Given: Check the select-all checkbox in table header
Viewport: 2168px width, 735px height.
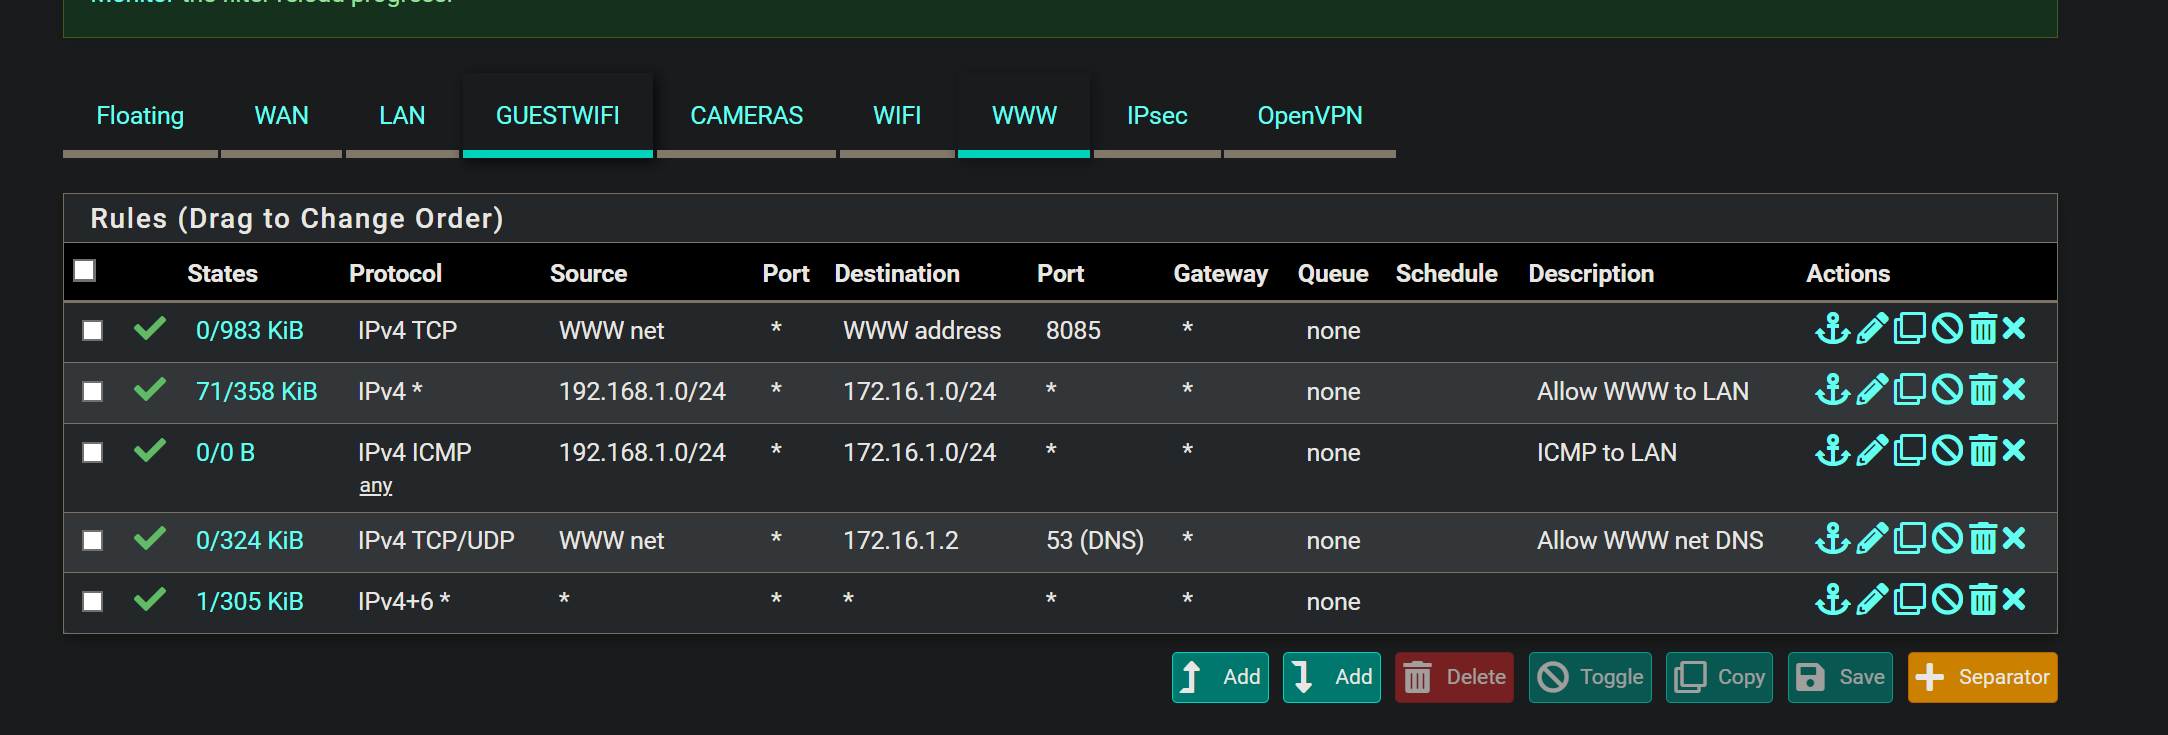Looking at the screenshot, I should tap(85, 271).
